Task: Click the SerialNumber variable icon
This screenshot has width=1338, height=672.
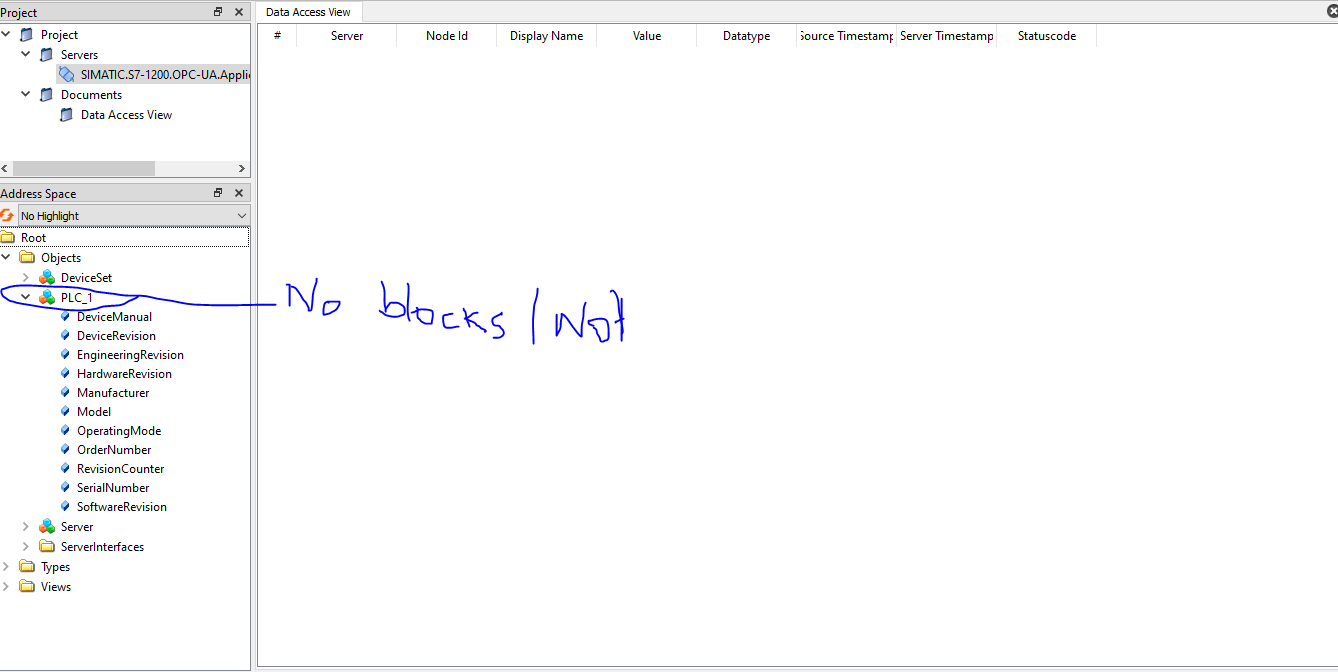Action: click(x=65, y=487)
